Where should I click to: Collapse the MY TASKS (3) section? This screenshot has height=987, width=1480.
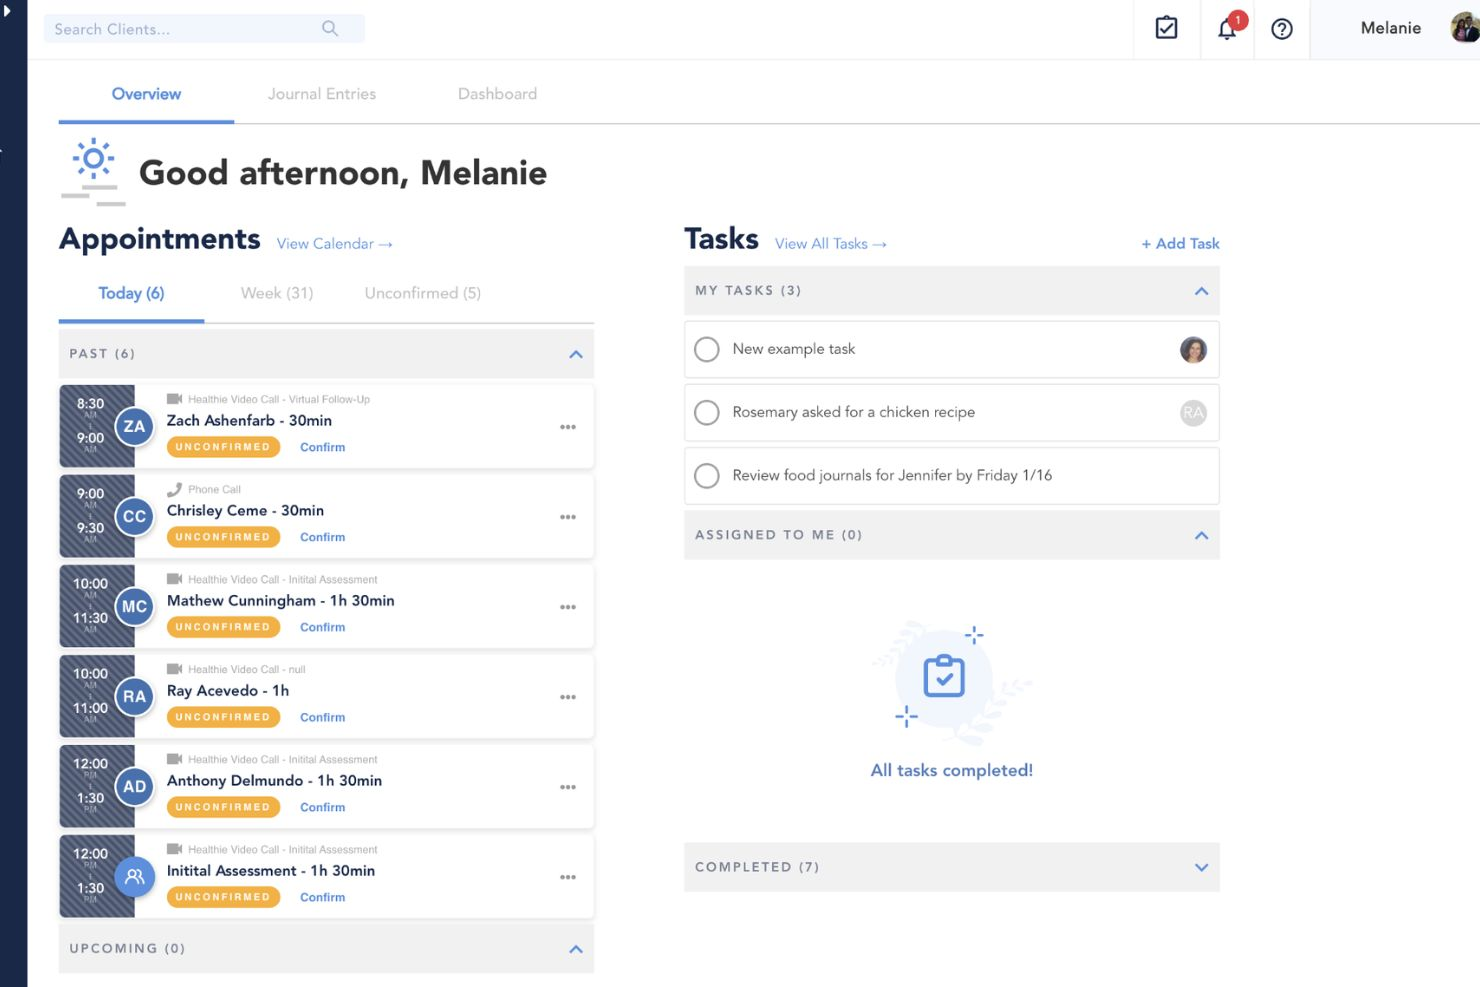1202,291
